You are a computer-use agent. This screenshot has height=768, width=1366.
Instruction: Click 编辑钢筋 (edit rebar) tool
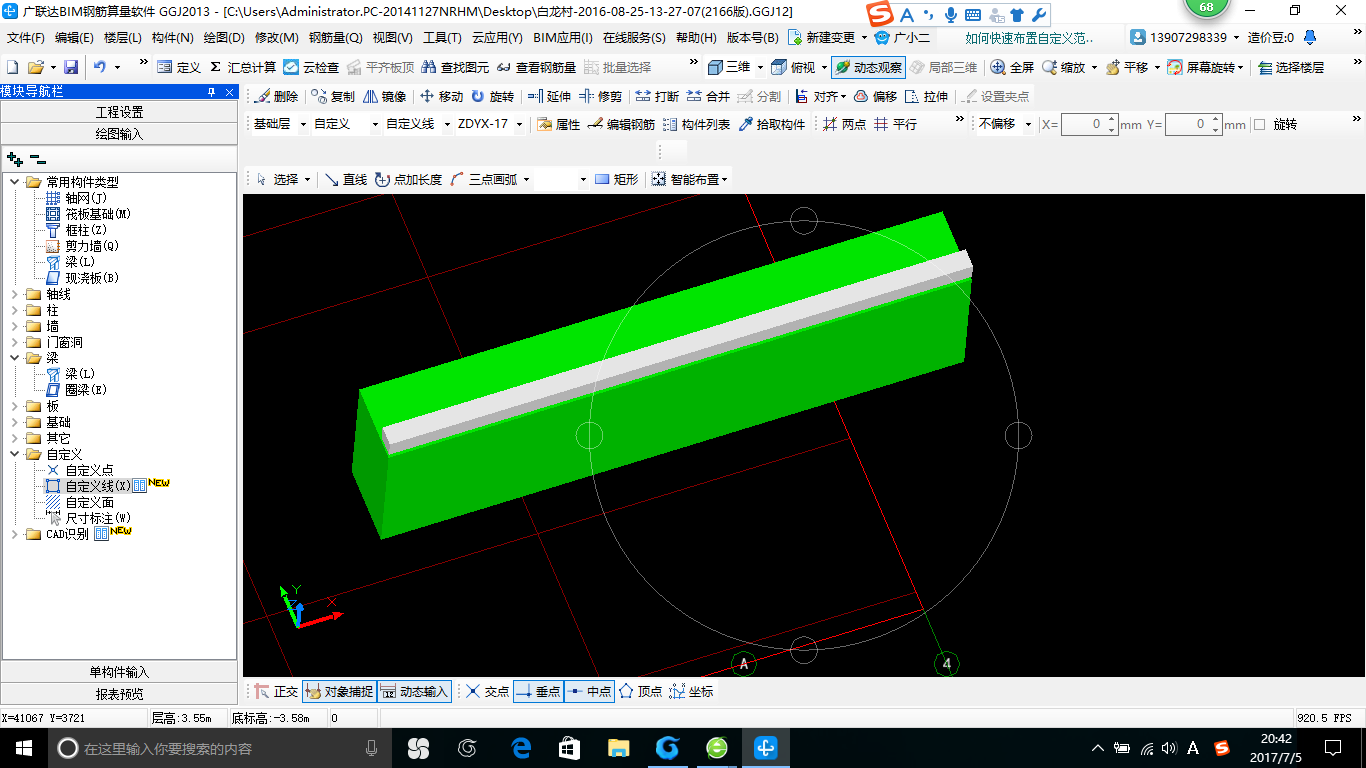coord(621,125)
